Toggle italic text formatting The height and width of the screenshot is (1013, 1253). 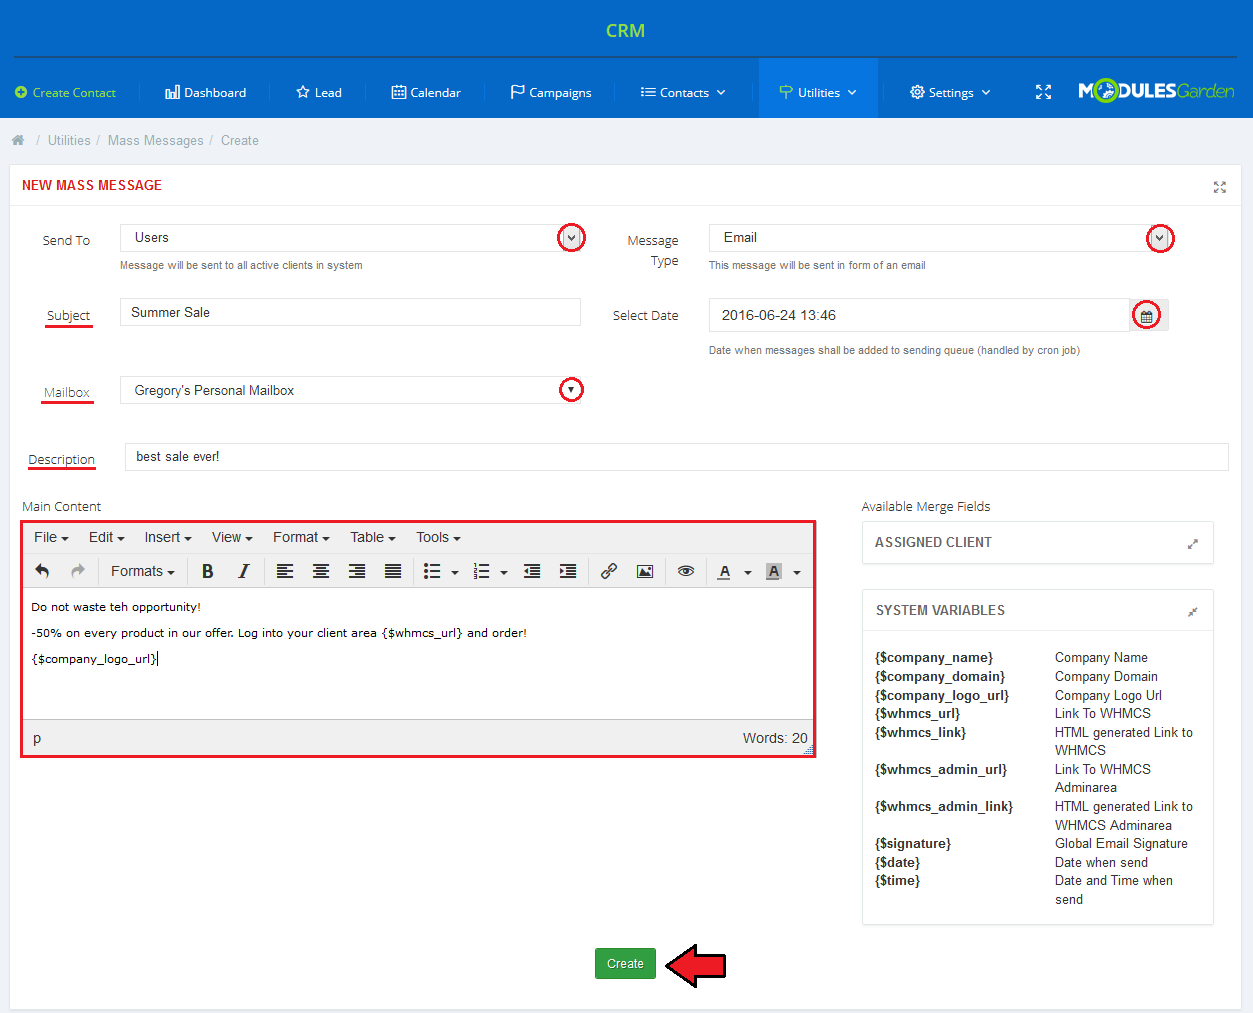point(243,571)
